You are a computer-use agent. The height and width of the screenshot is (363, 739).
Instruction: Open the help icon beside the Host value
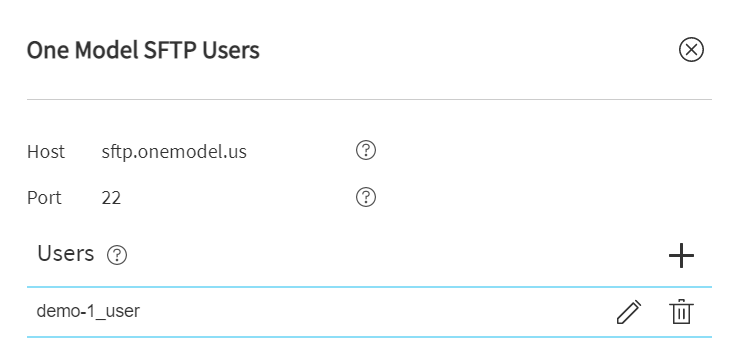(366, 151)
